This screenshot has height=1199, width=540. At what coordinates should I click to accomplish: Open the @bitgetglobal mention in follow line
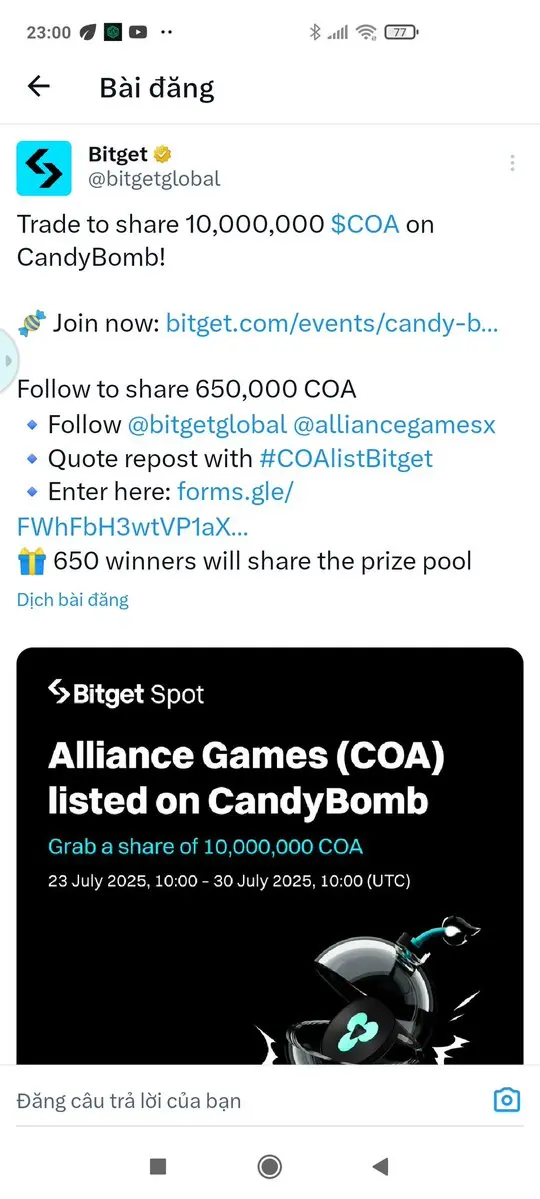point(207,424)
